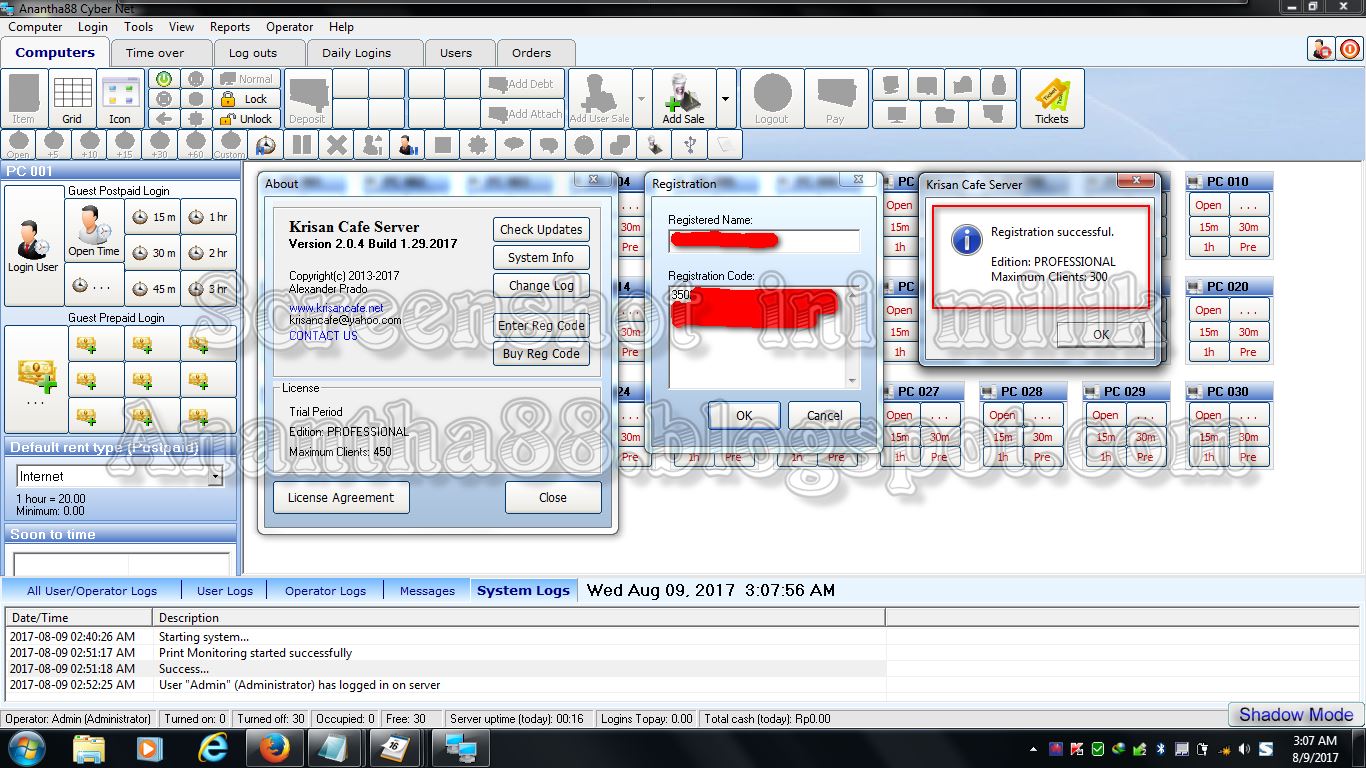
Task: Start a 2 hr guest postpaid session
Action: 209,253
